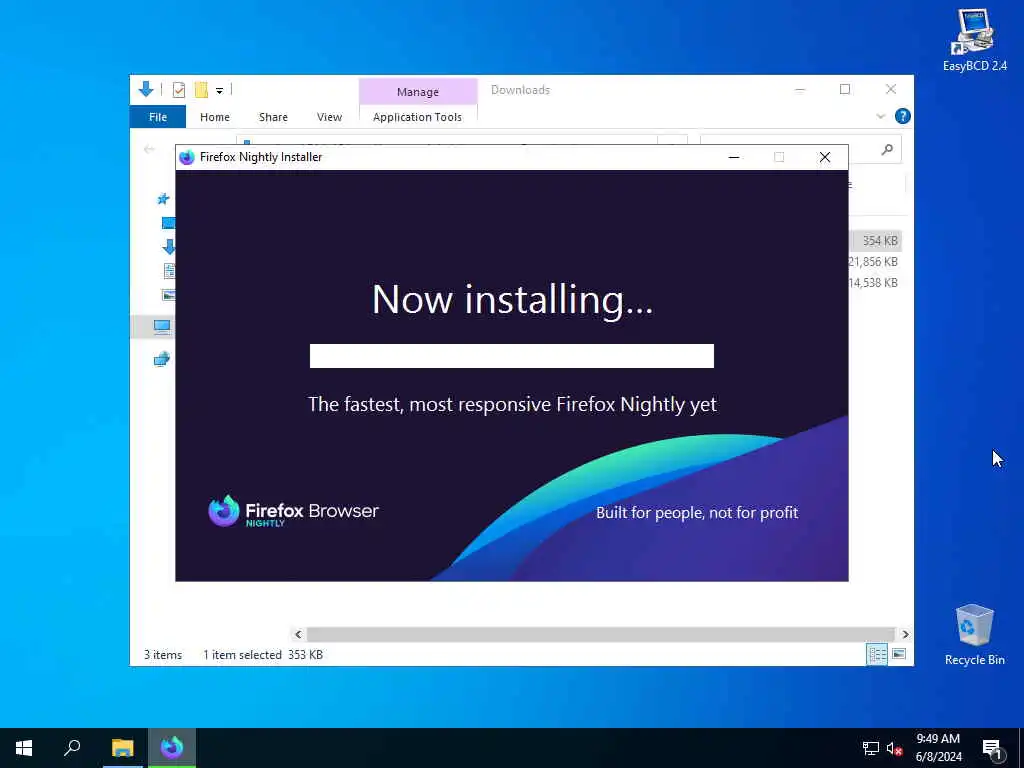This screenshot has width=1024, height=768.
Task: Click the Explorer back arrow
Action: 149,150
